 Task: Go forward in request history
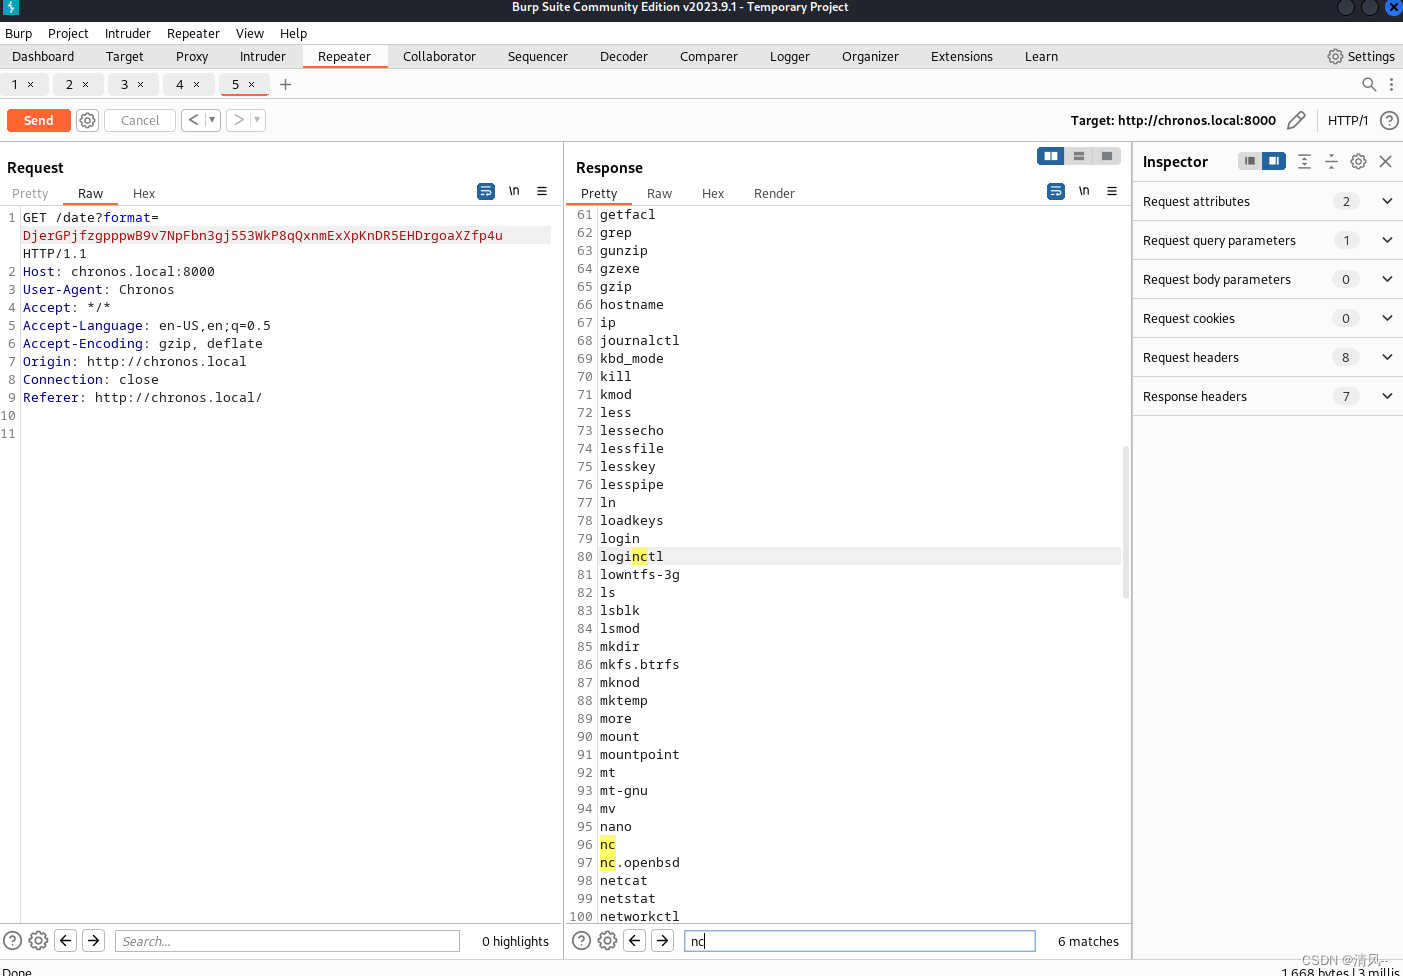(x=238, y=120)
